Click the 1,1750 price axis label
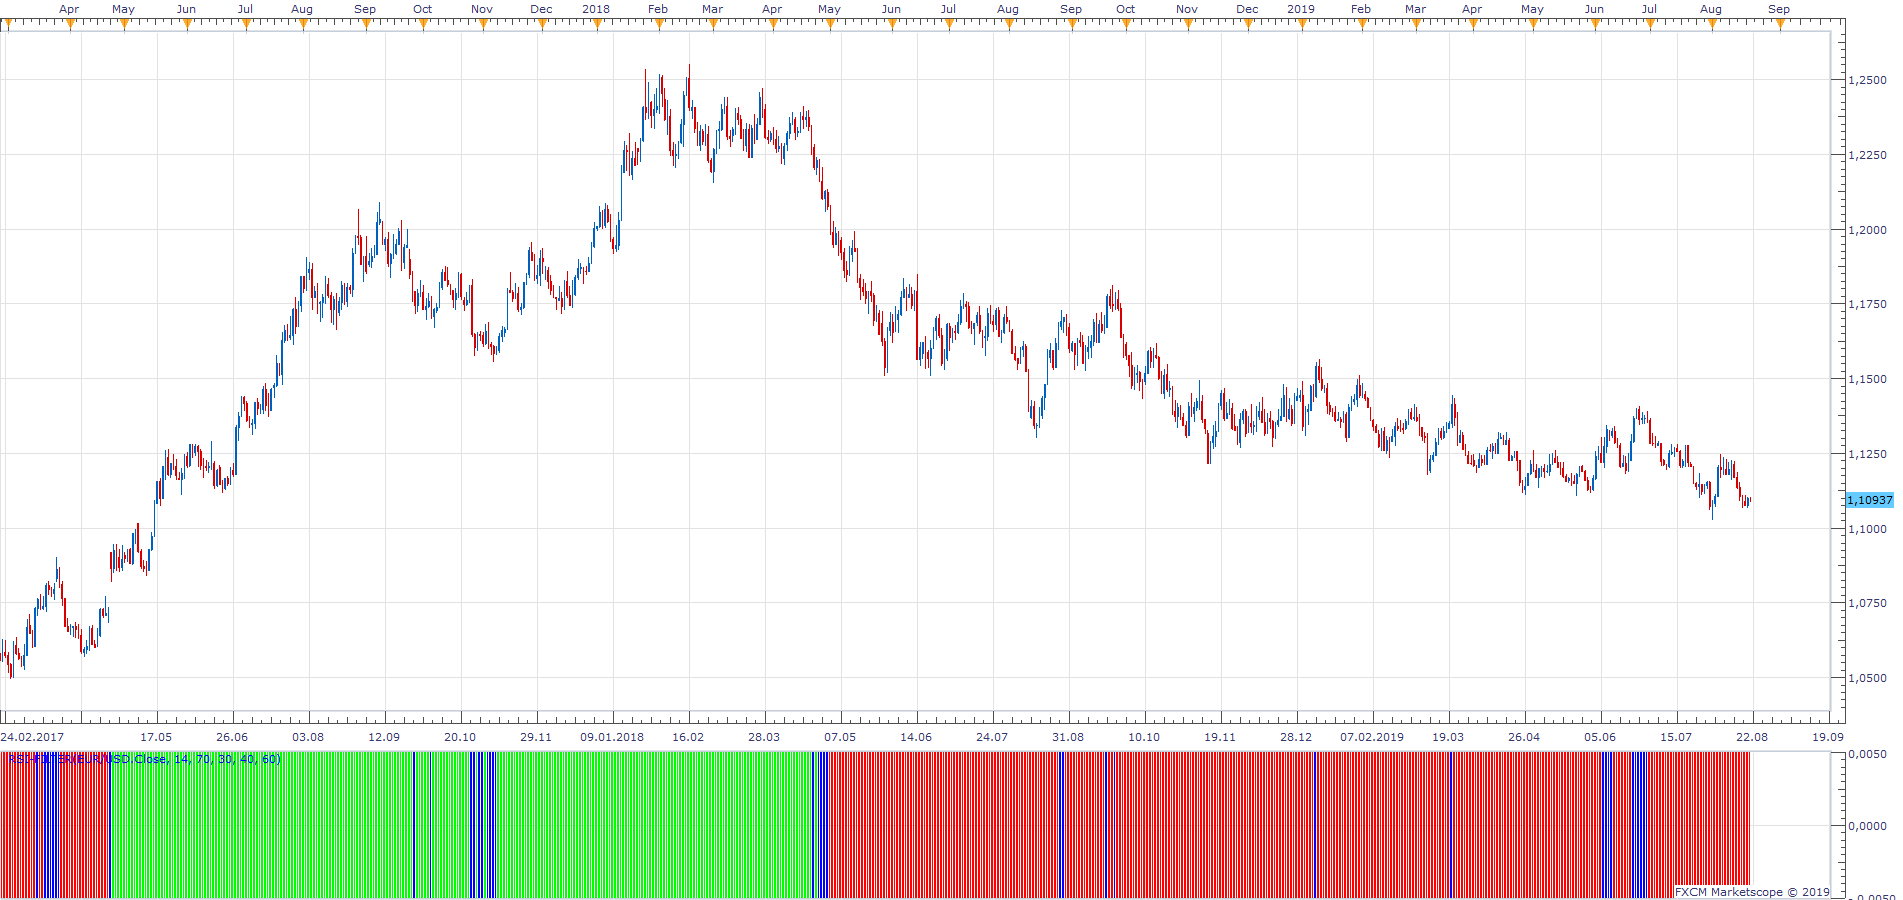1903x900 pixels. click(x=1869, y=304)
